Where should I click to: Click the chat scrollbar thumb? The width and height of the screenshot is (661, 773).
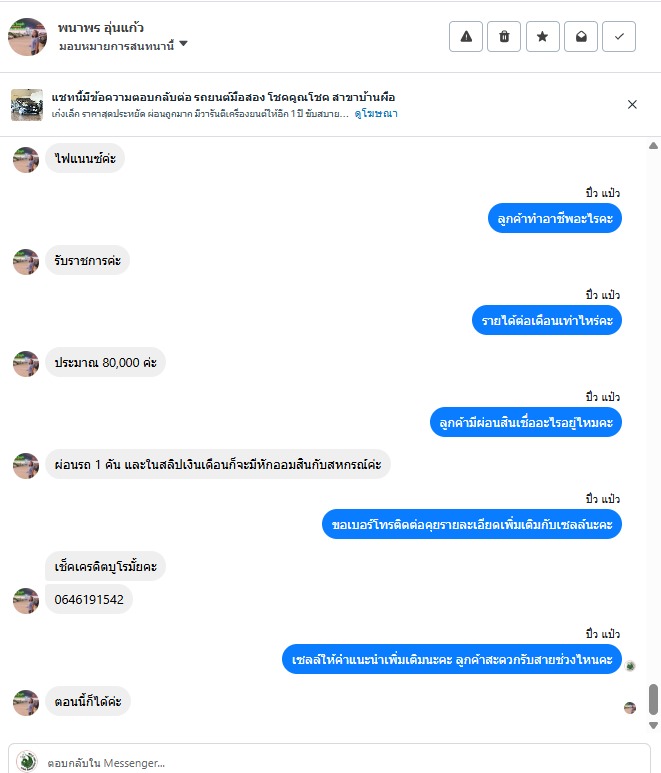(x=653, y=699)
